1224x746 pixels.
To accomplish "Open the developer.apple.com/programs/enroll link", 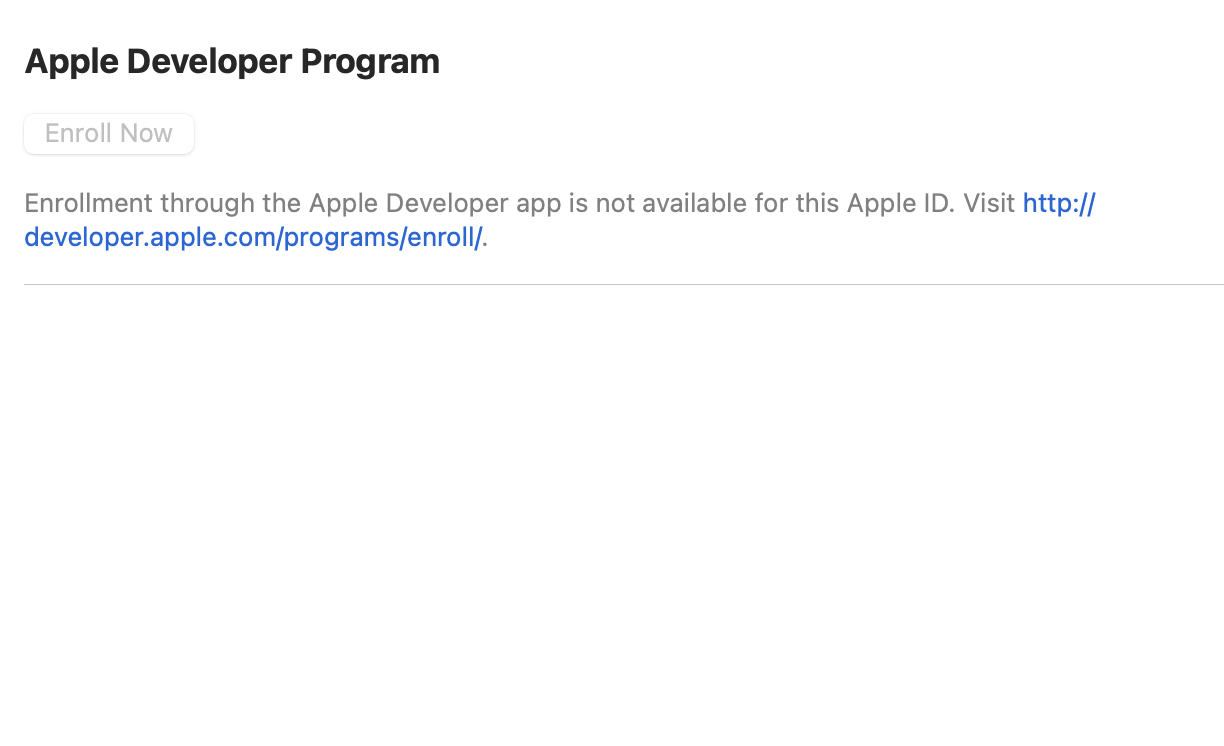I will click(254, 238).
